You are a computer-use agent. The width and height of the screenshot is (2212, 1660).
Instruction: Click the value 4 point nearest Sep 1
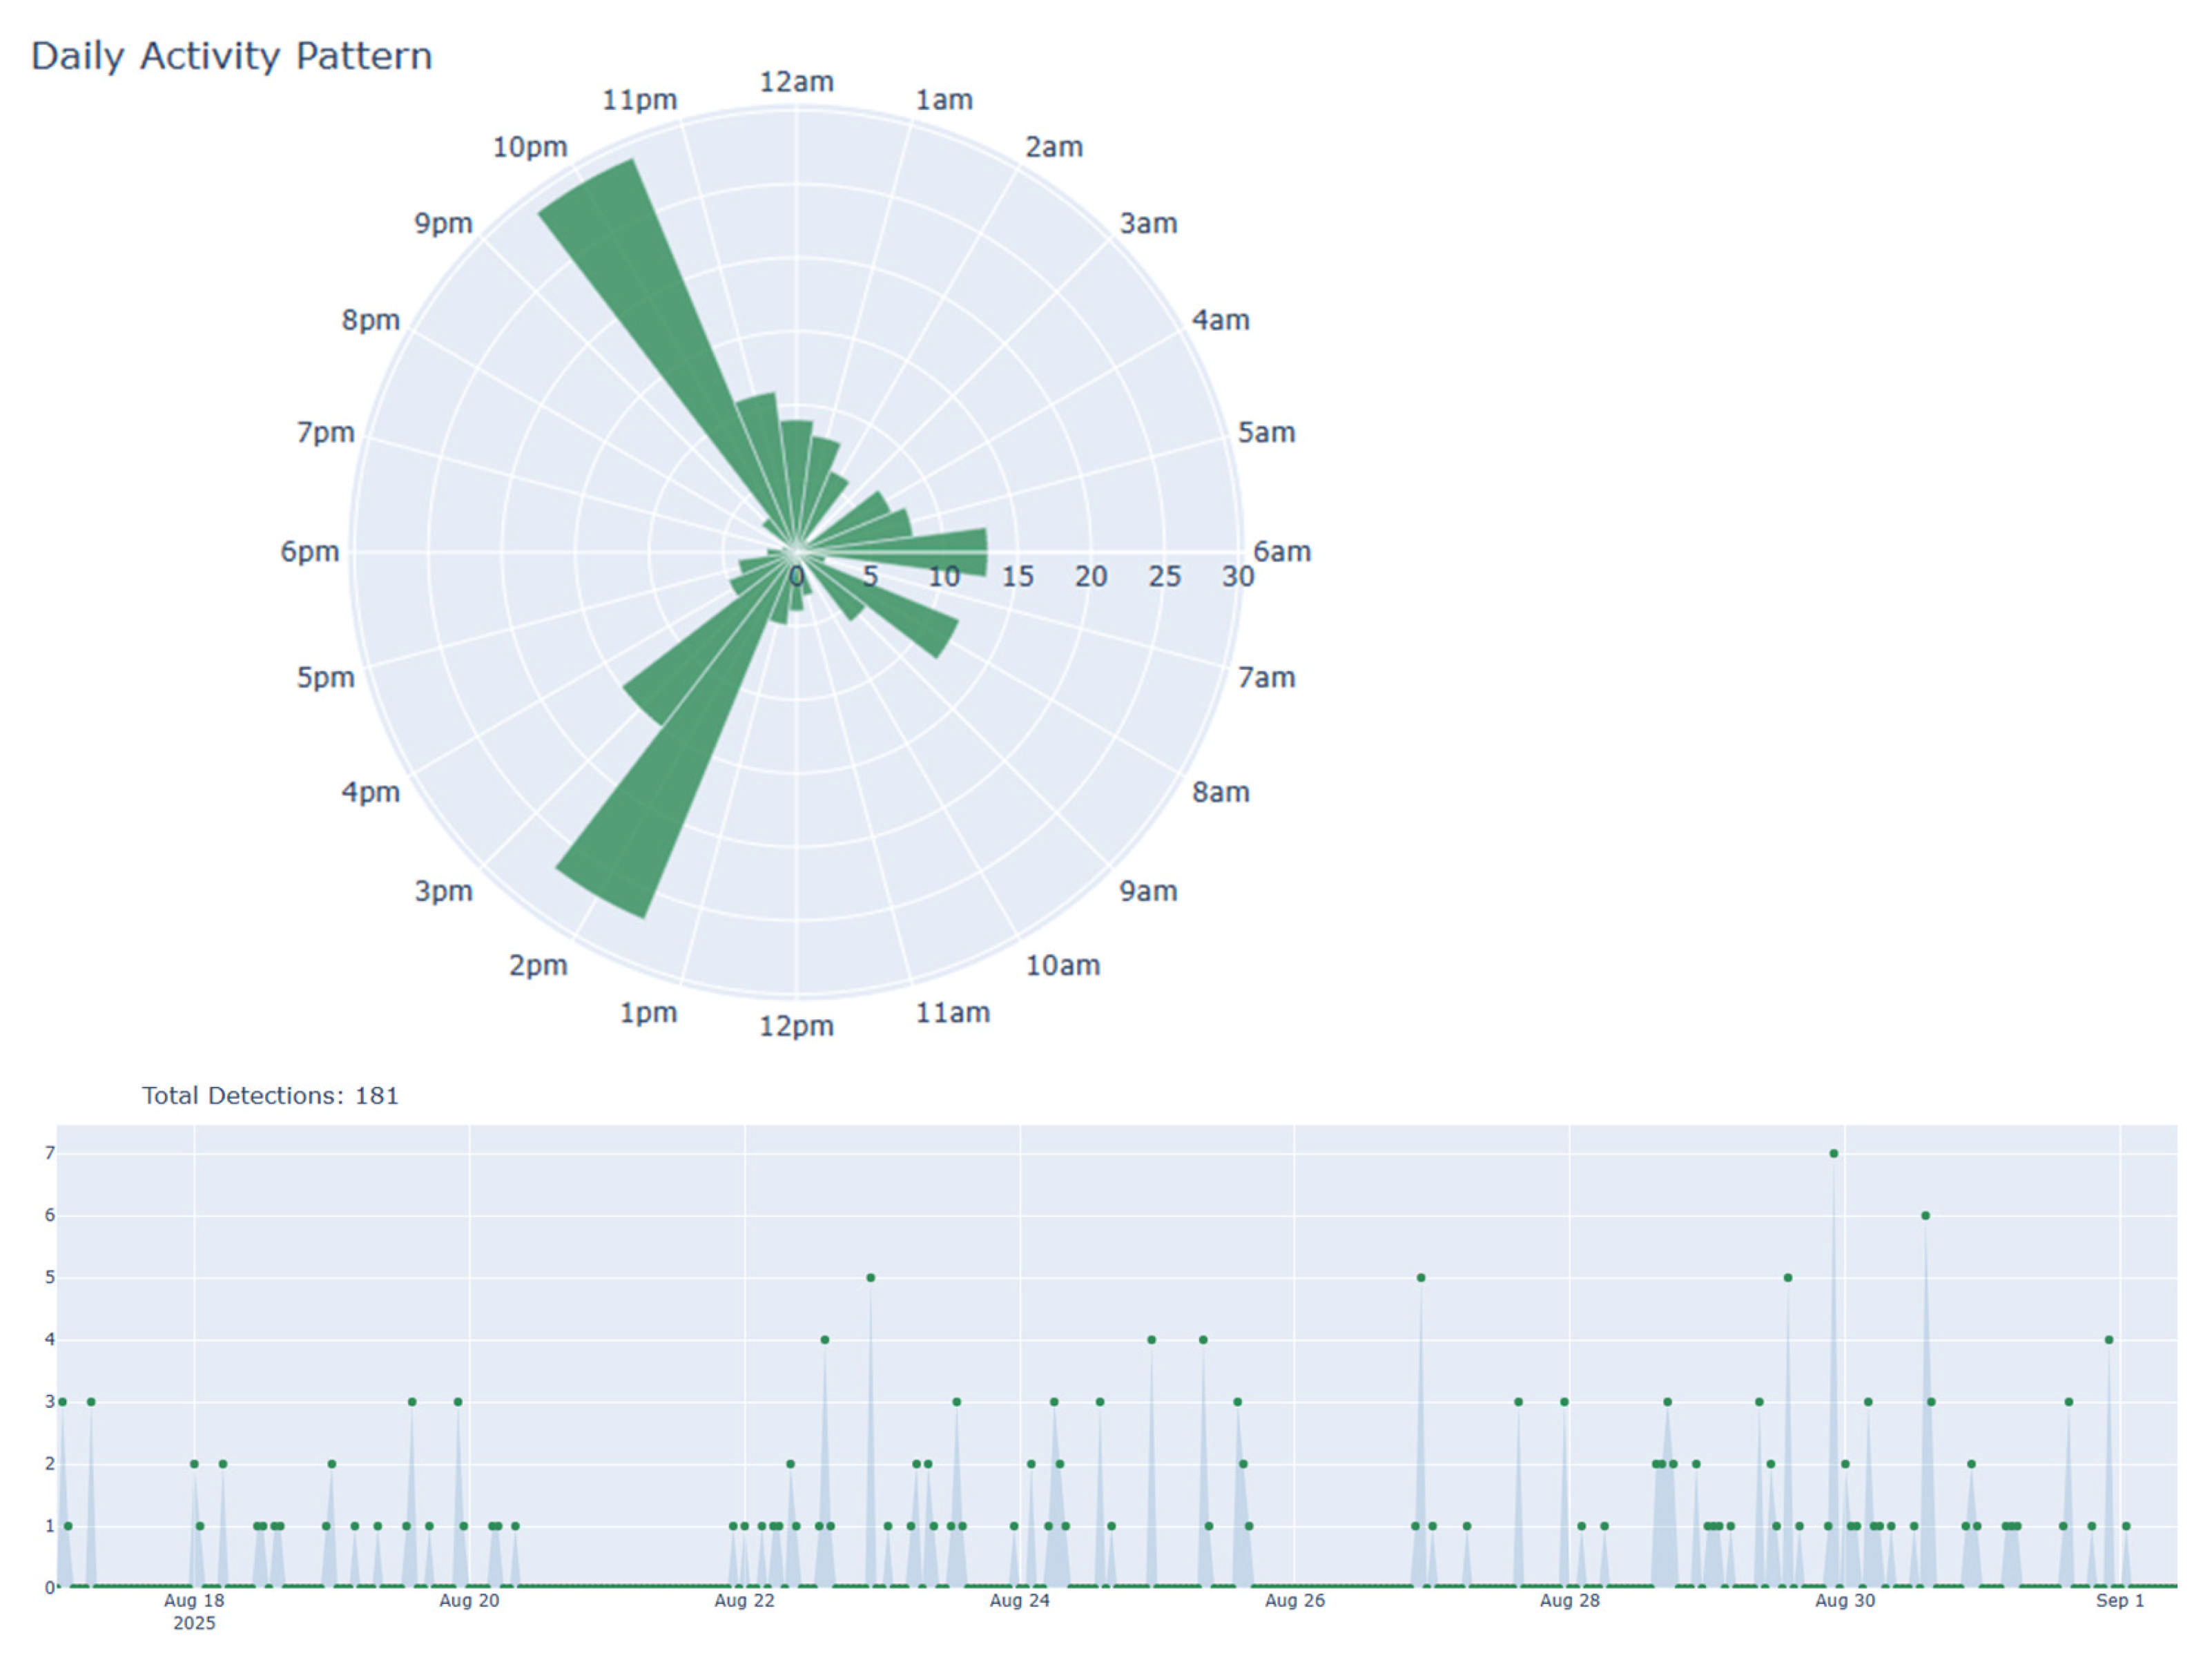2108,1339
